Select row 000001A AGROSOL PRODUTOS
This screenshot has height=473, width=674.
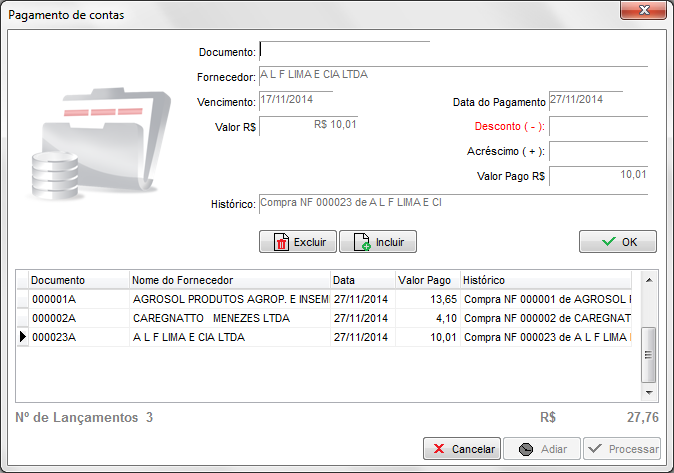click(x=230, y=299)
